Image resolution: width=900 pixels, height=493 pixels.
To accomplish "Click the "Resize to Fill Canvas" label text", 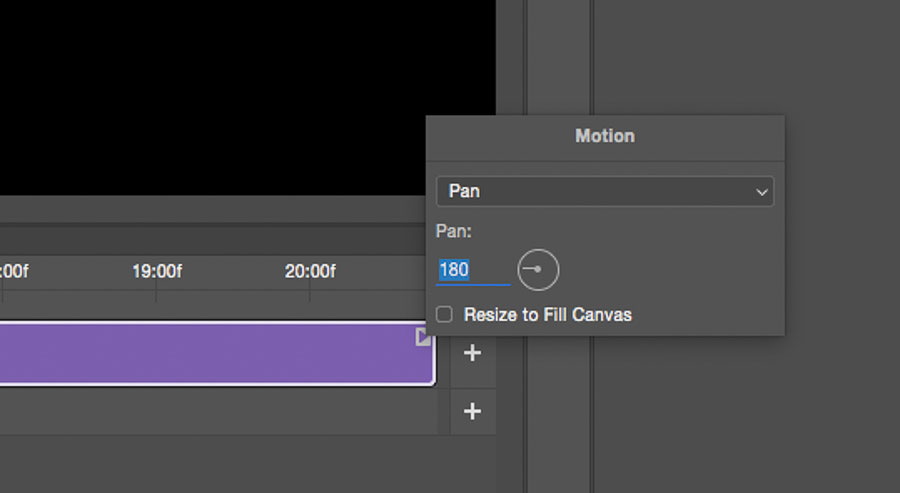I will (547, 314).
